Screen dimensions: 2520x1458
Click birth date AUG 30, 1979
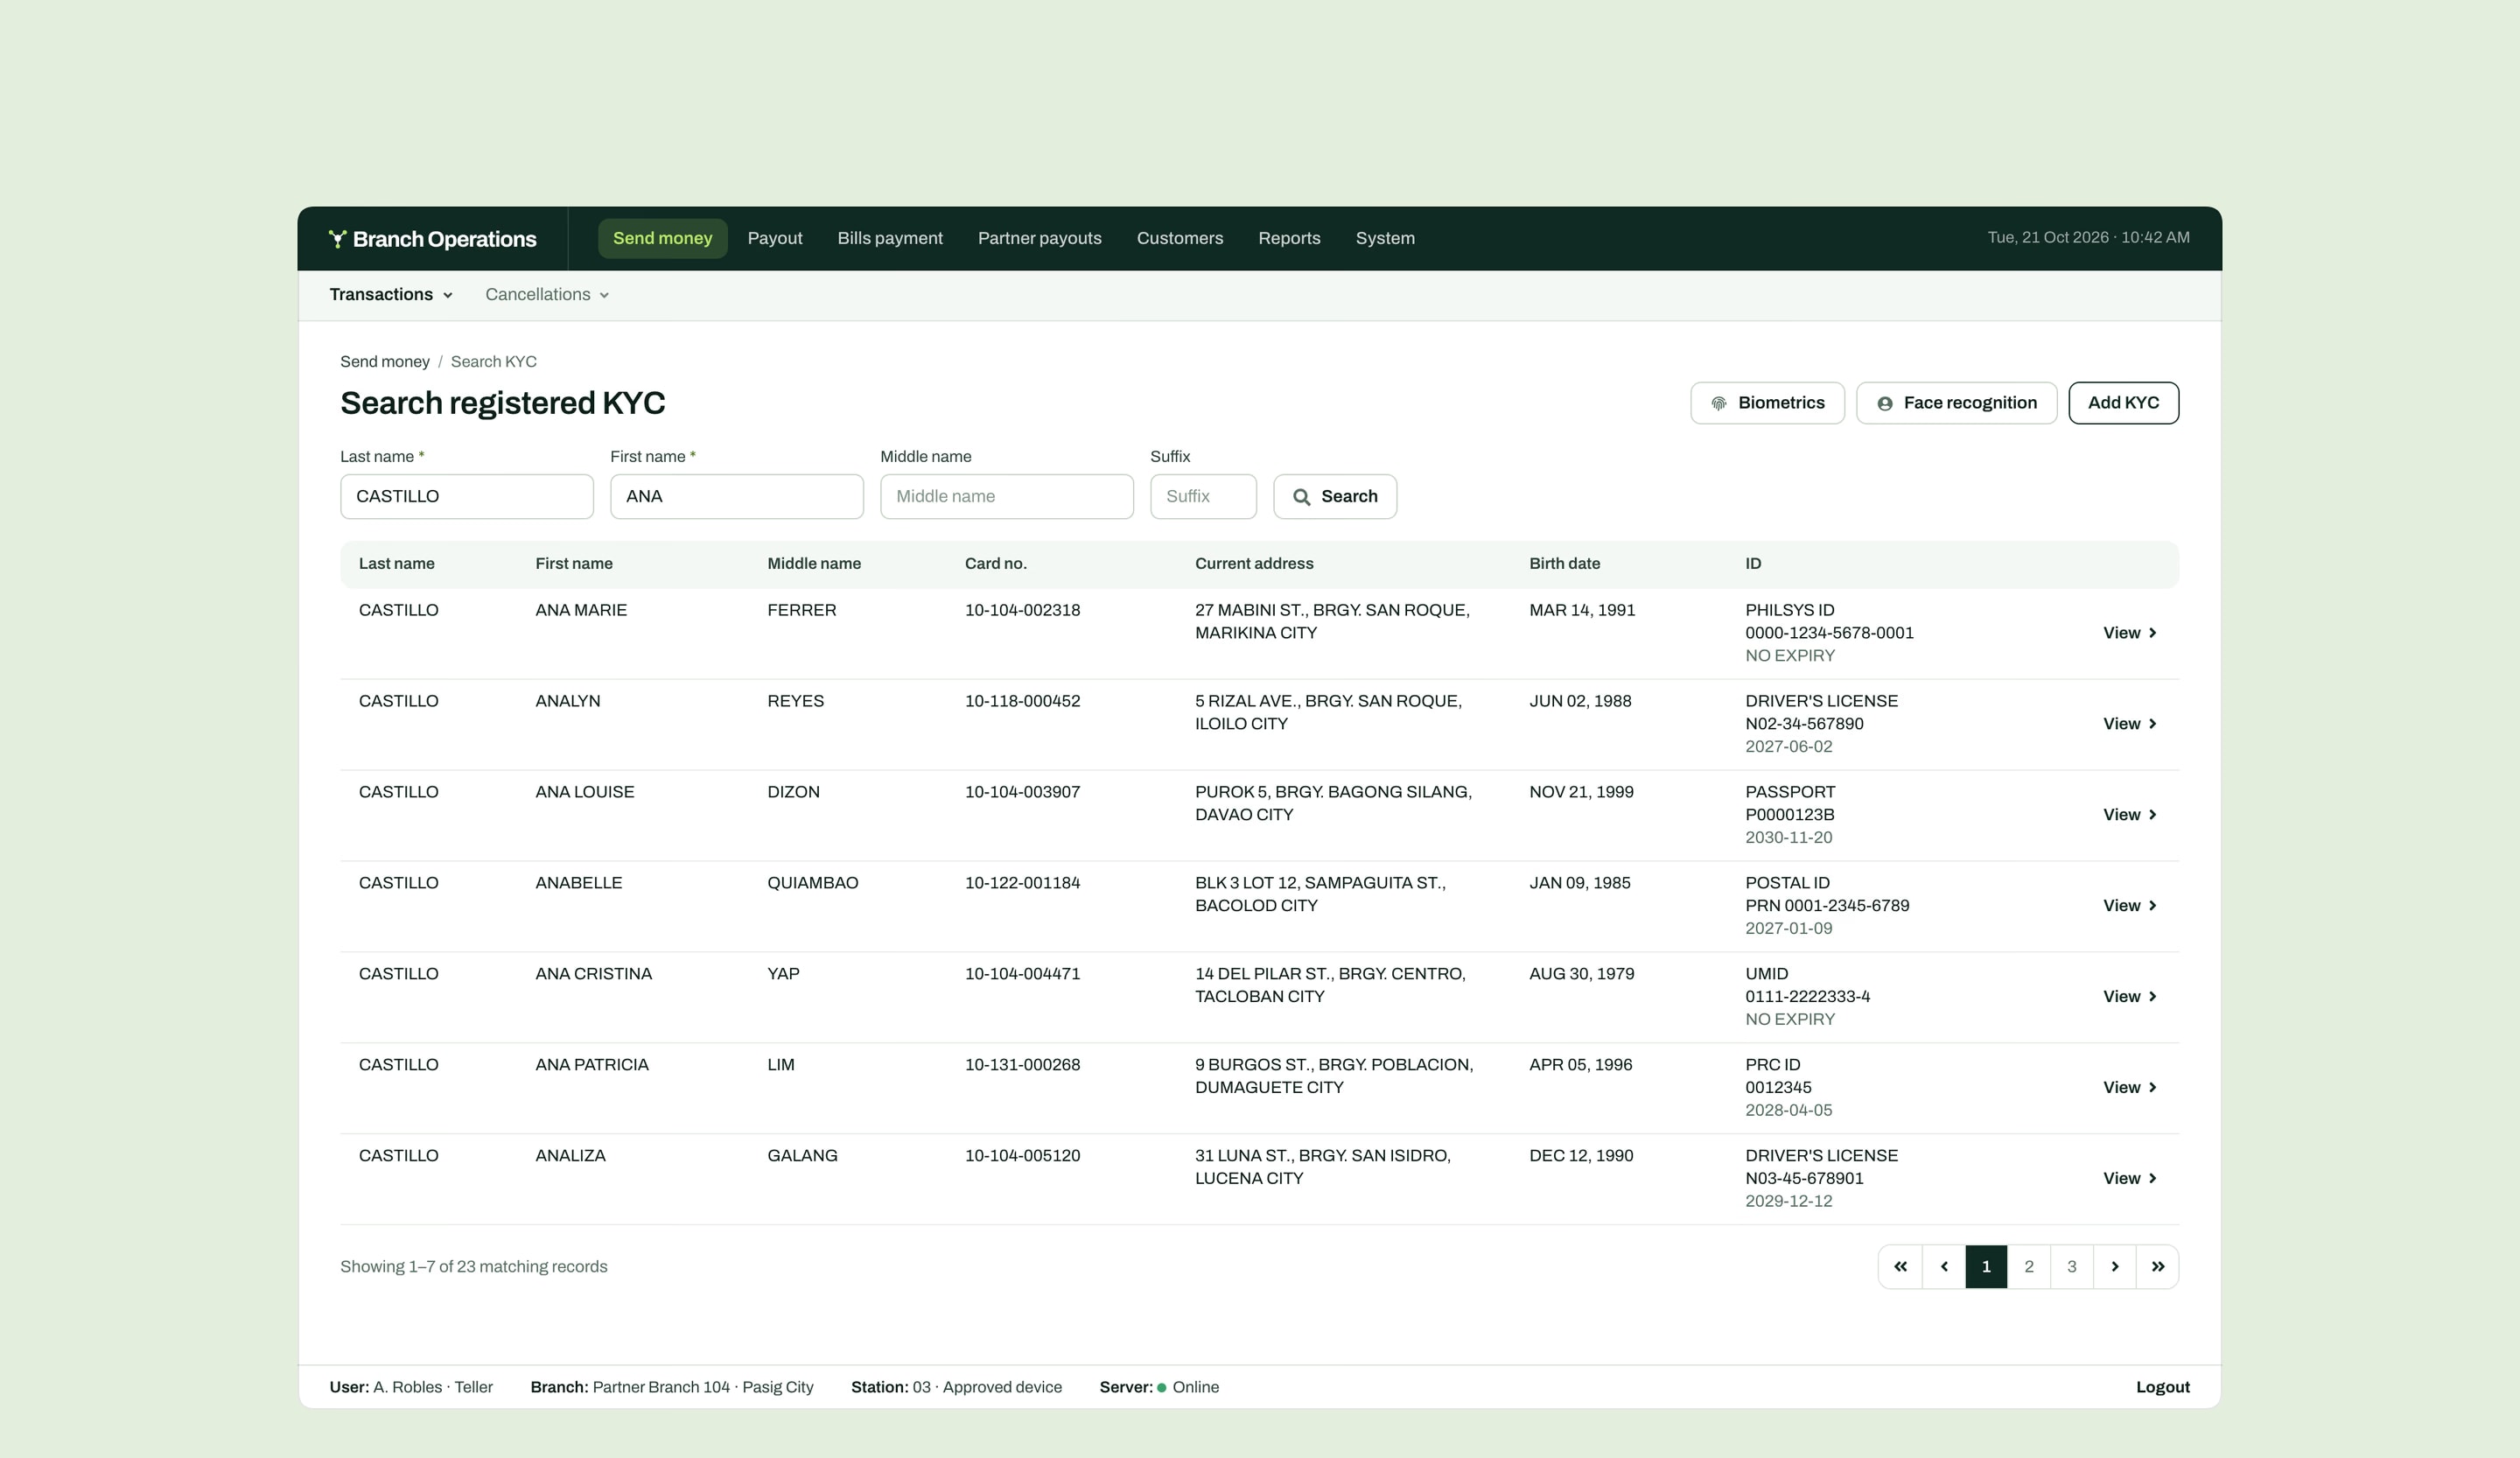click(x=1581, y=974)
